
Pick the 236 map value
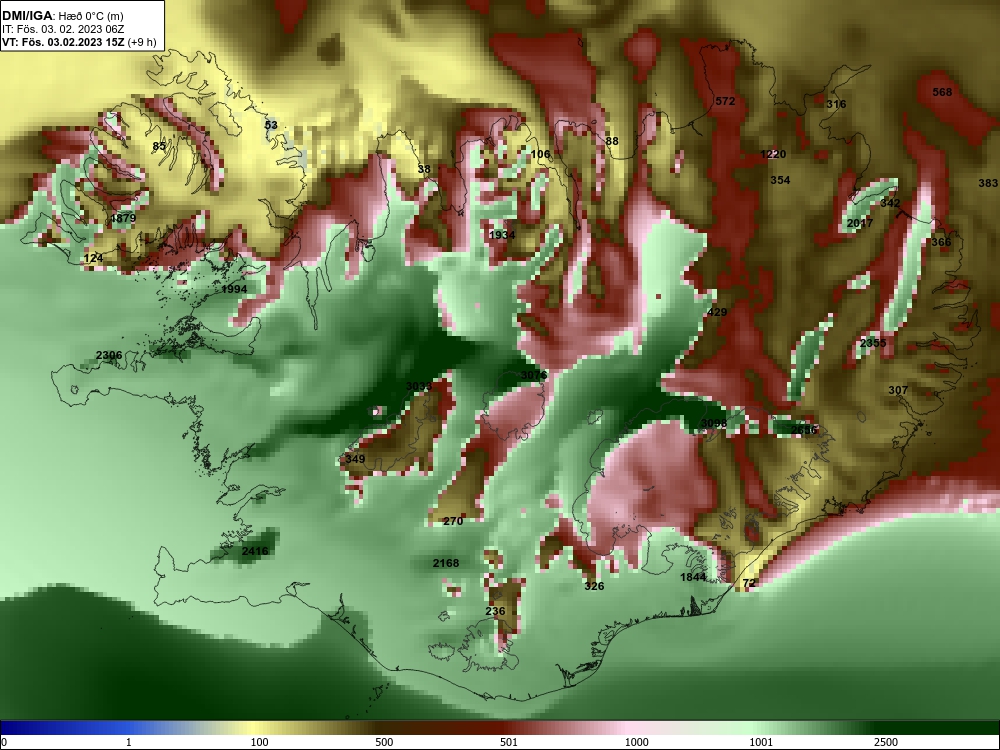pyautogui.click(x=495, y=611)
